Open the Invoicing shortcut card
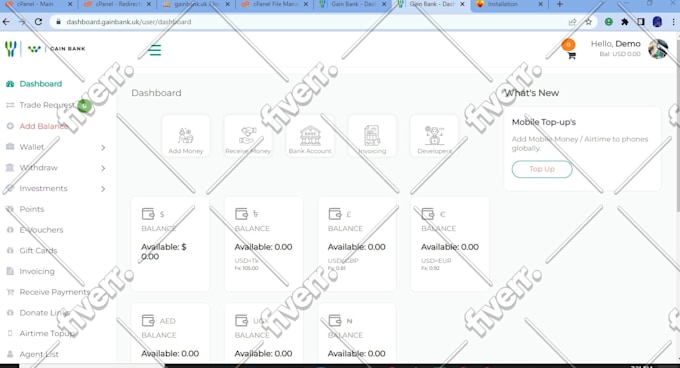Image resolution: width=680 pixels, height=368 pixels. [372, 136]
